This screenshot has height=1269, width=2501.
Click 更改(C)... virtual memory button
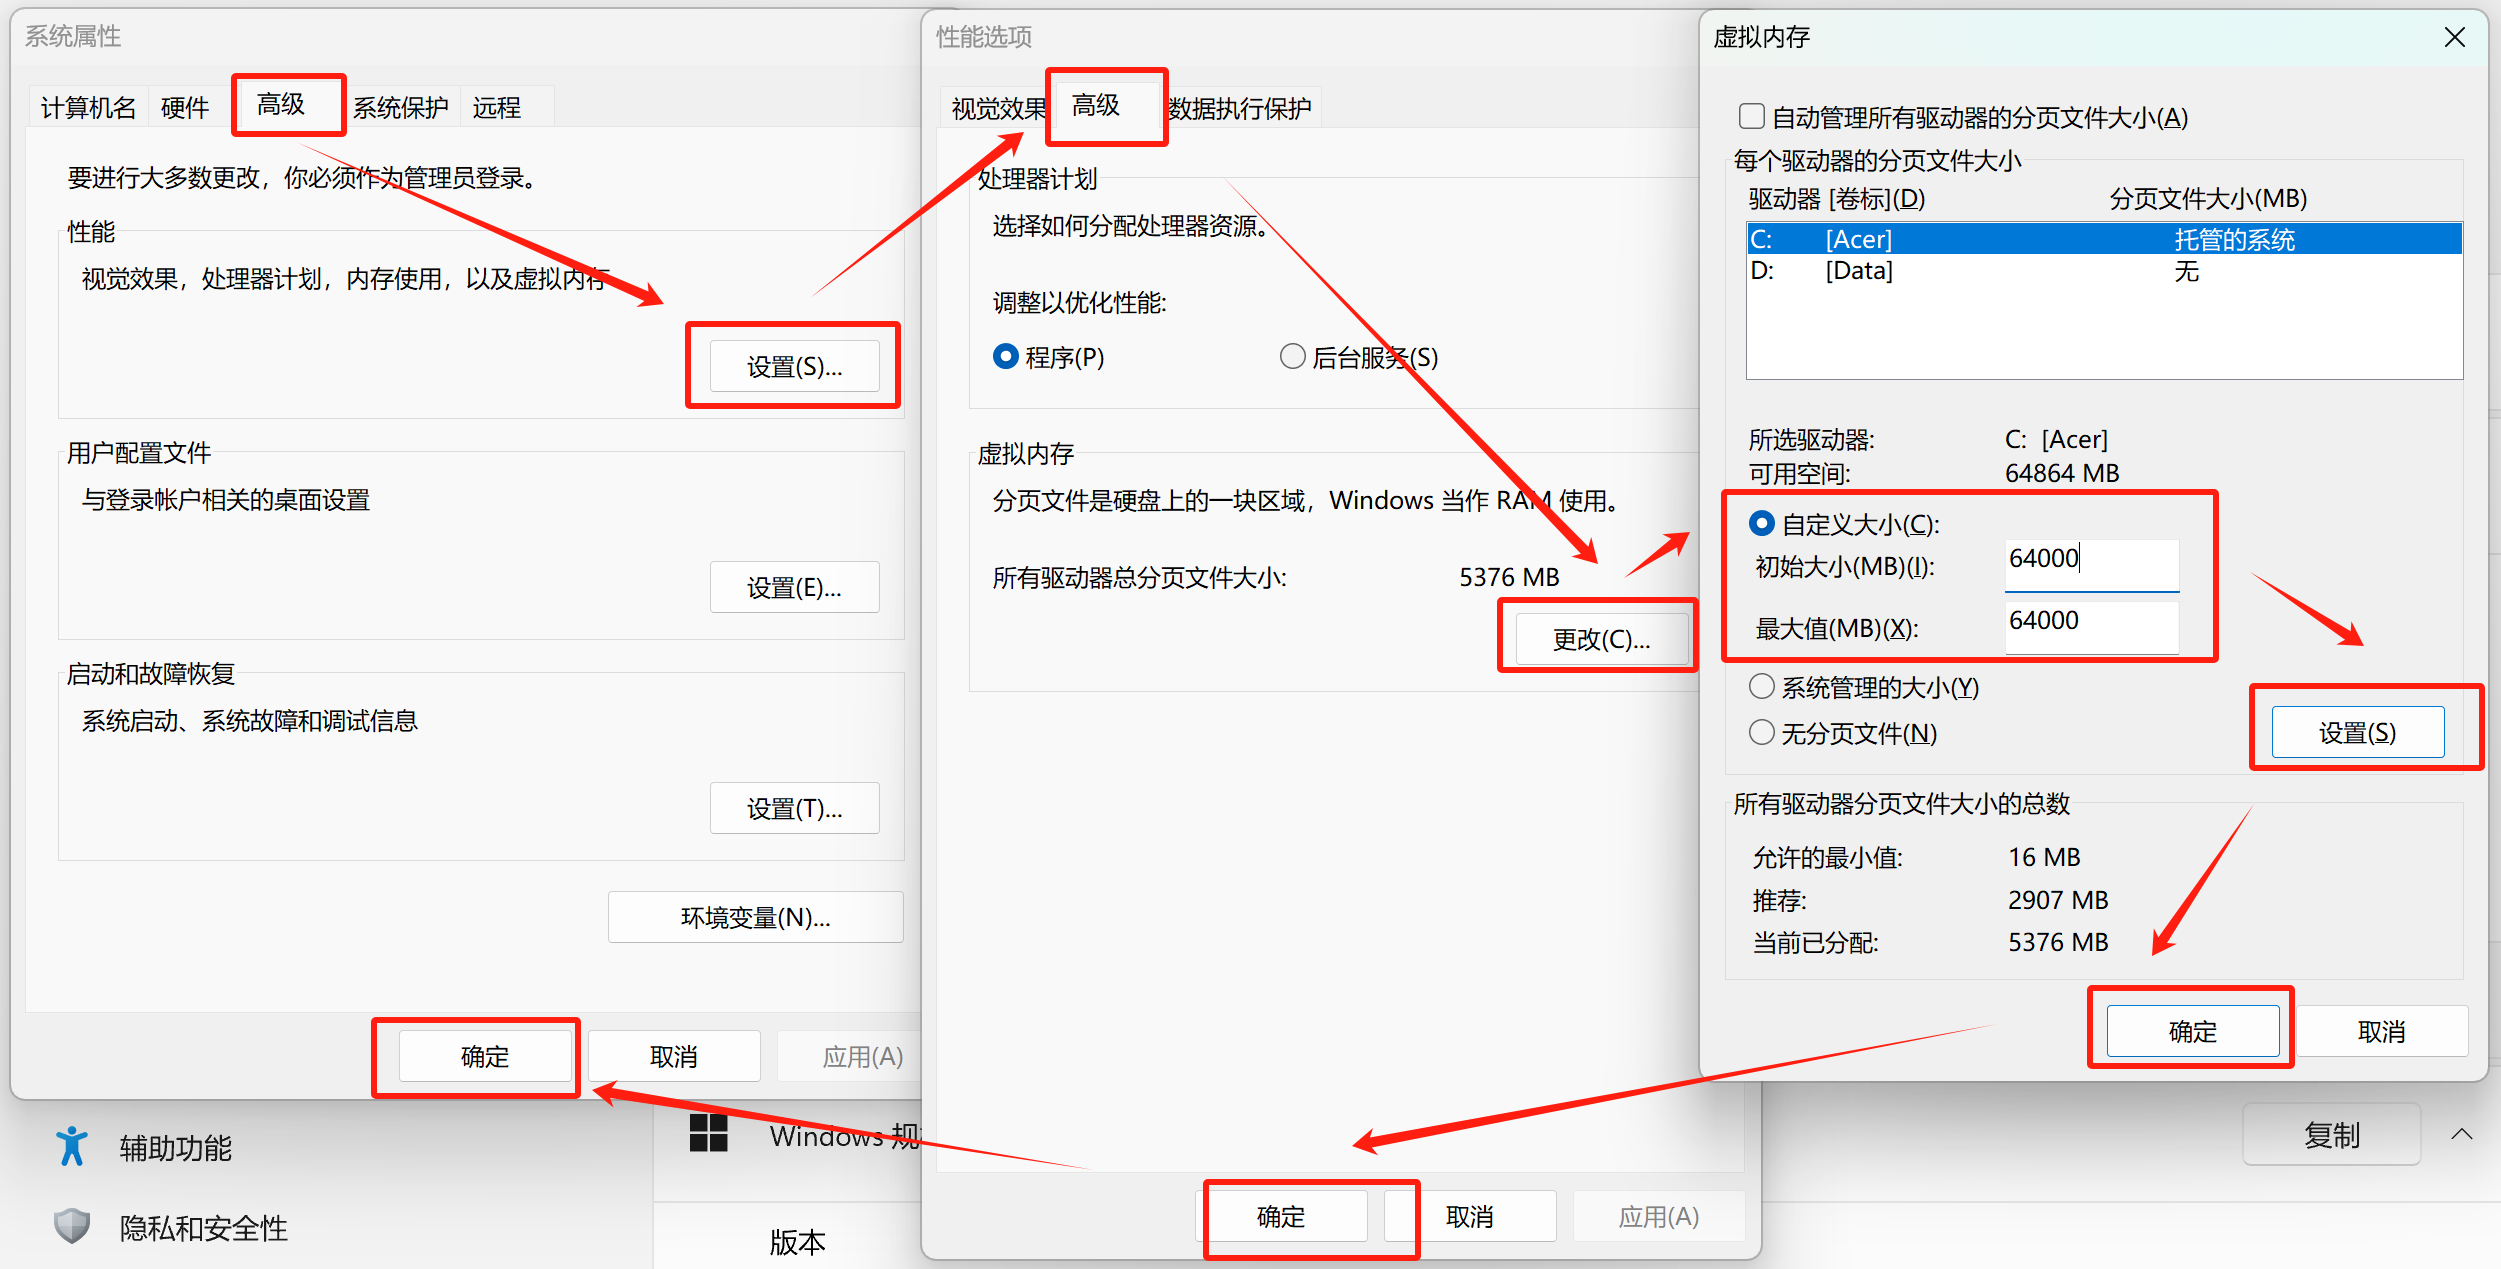pos(1601,640)
